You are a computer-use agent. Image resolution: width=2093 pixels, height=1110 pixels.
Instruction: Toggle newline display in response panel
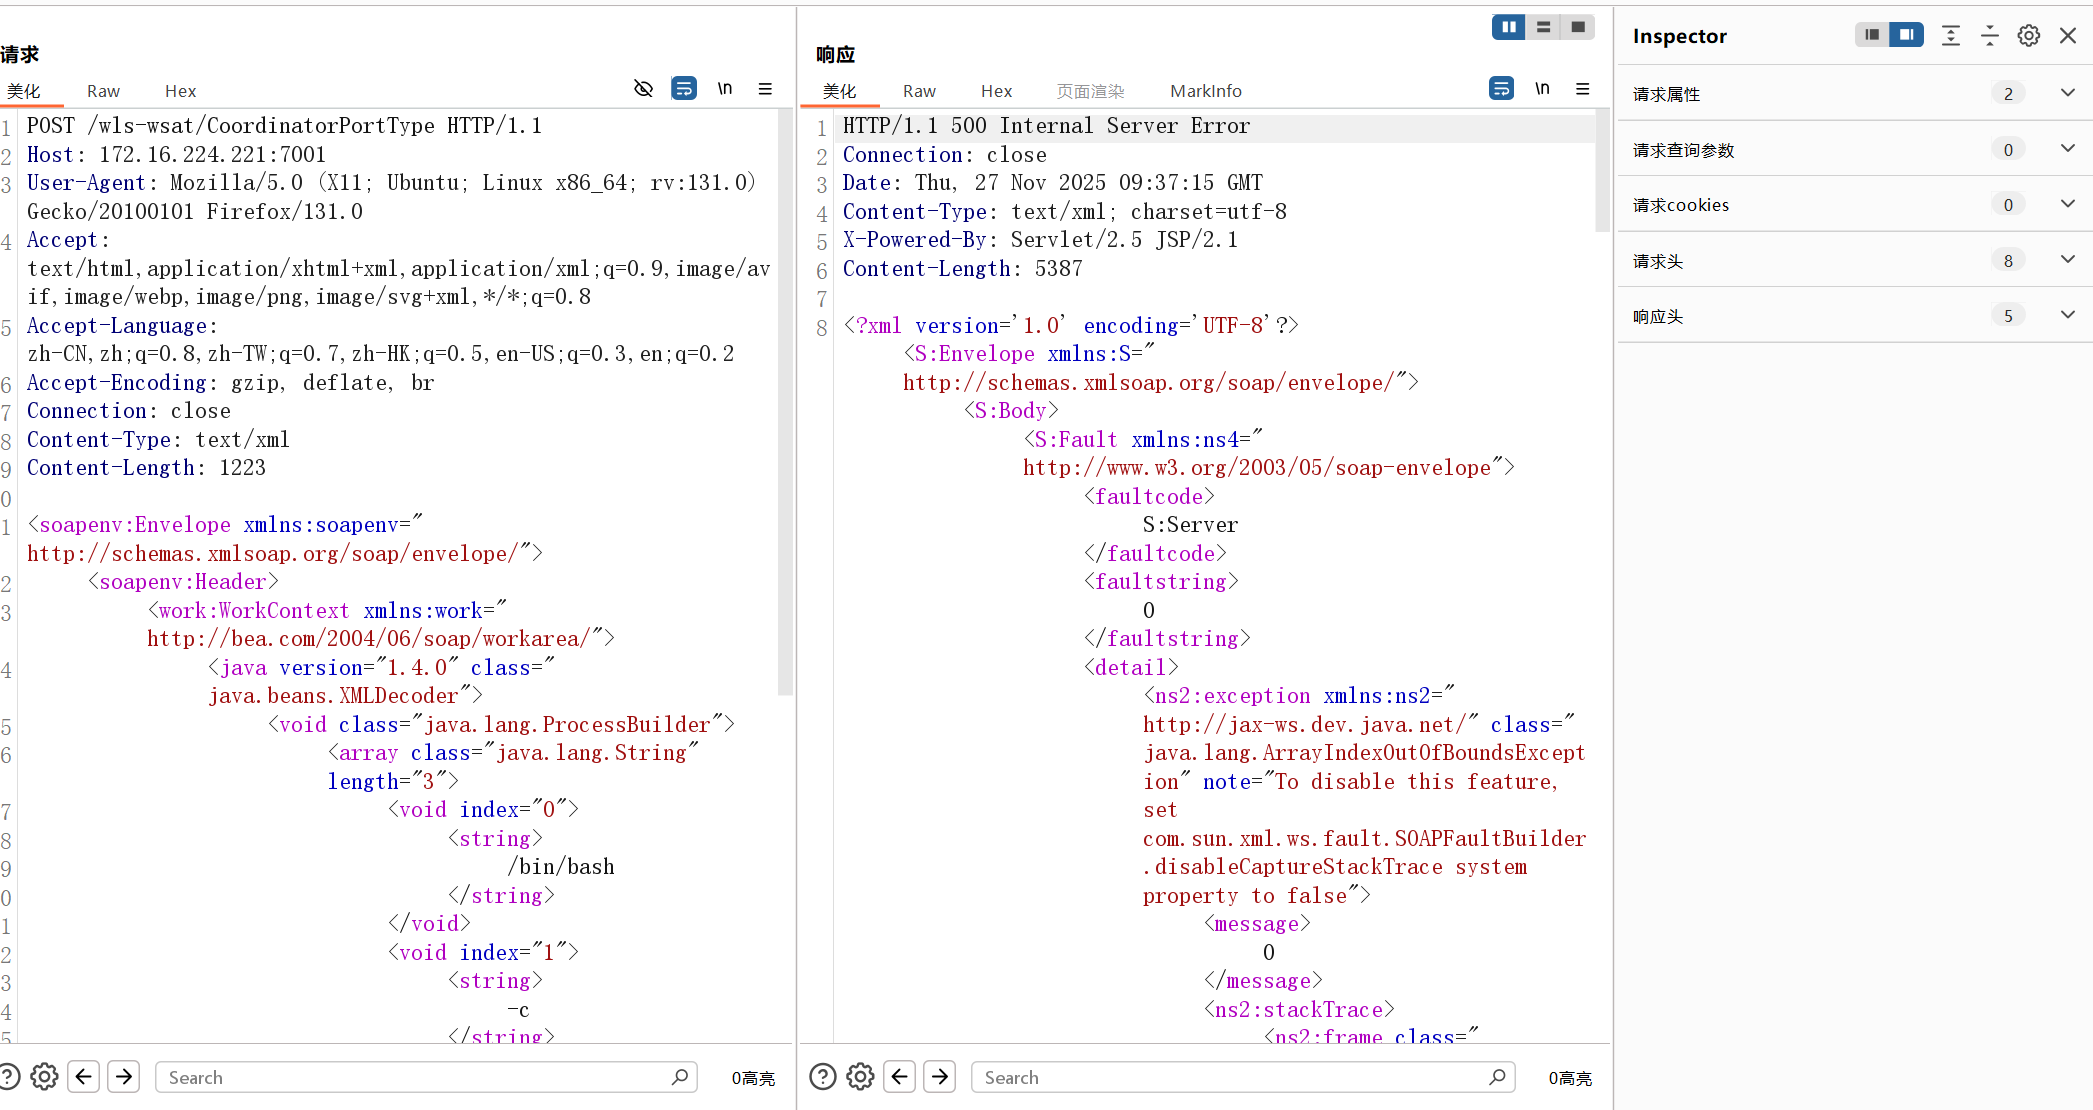coord(1542,89)
